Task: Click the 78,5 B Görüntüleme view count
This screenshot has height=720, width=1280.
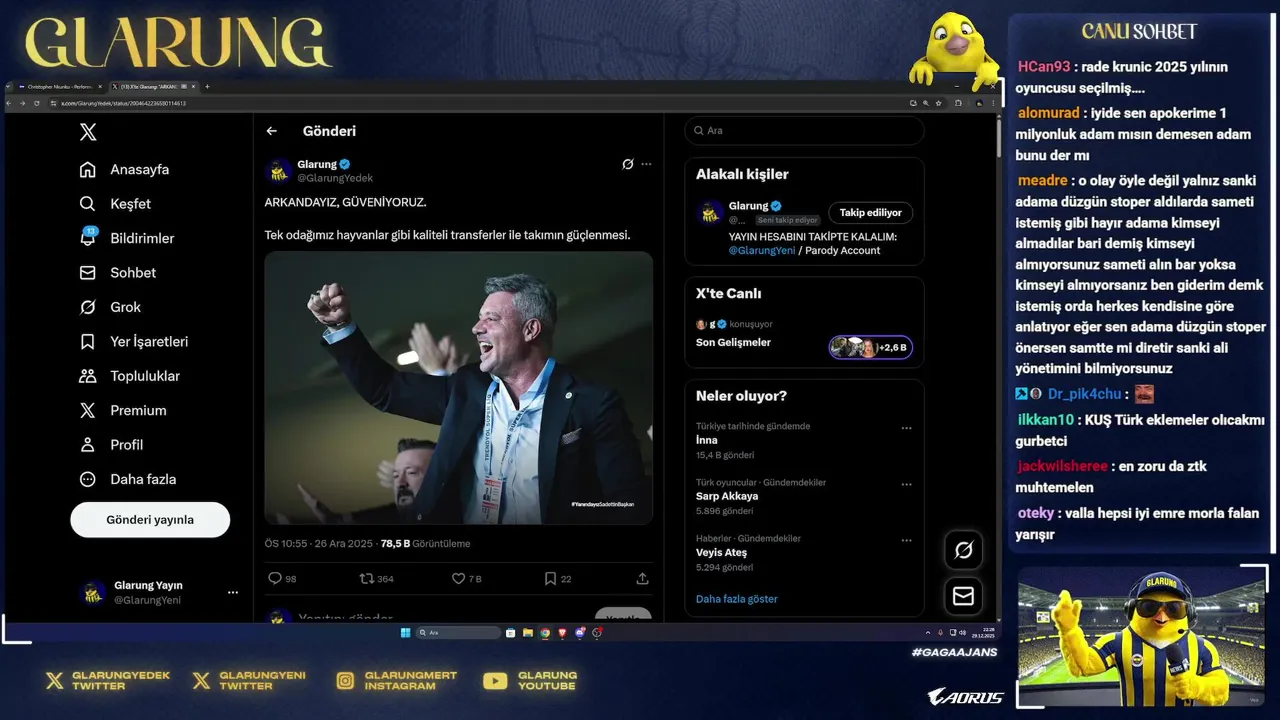Action: pyautogui.click(x=425, y=544)
